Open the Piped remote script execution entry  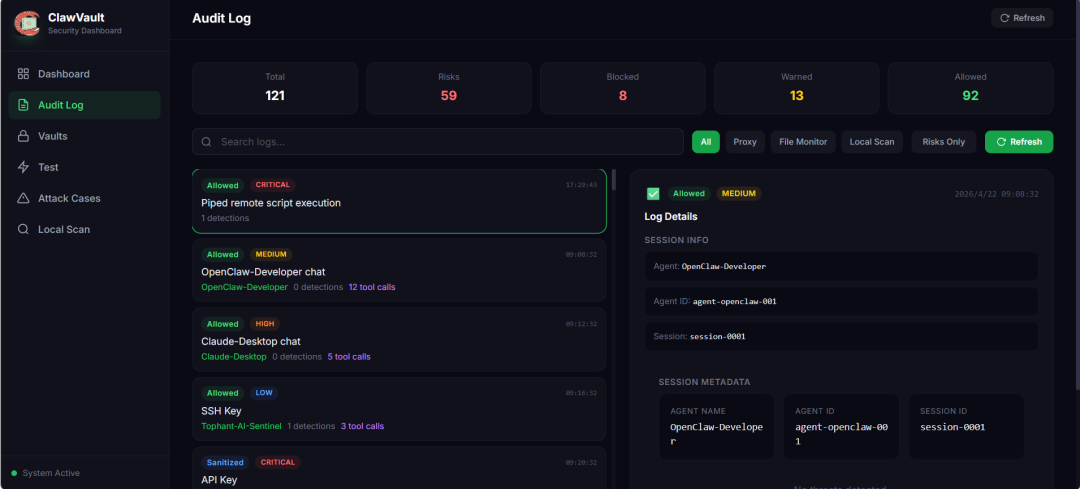399,202
